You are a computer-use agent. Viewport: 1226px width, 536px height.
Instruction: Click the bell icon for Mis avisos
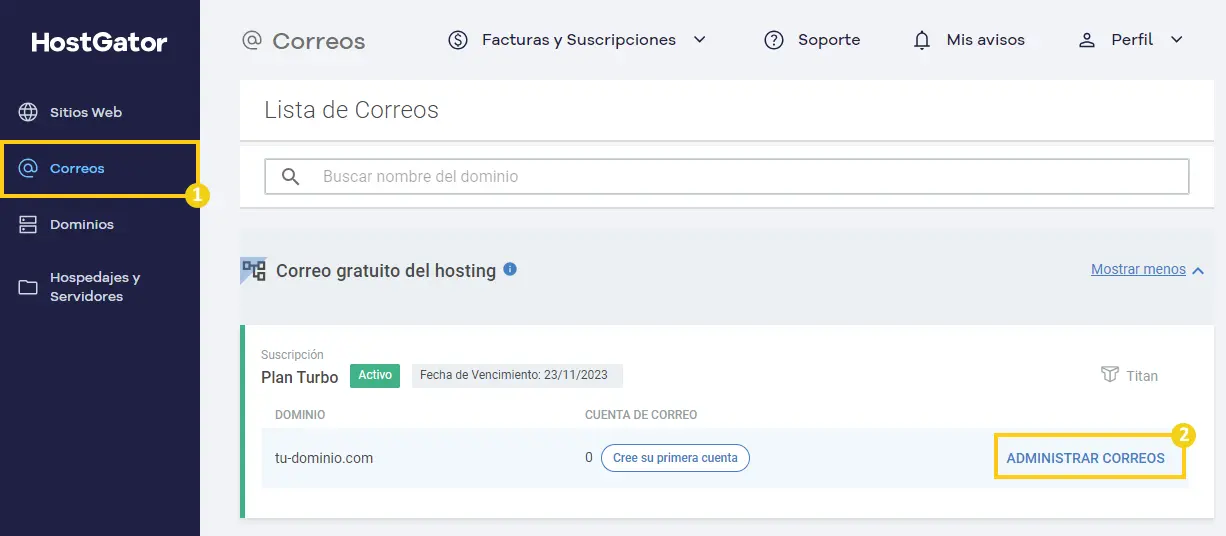pos(922,41)
